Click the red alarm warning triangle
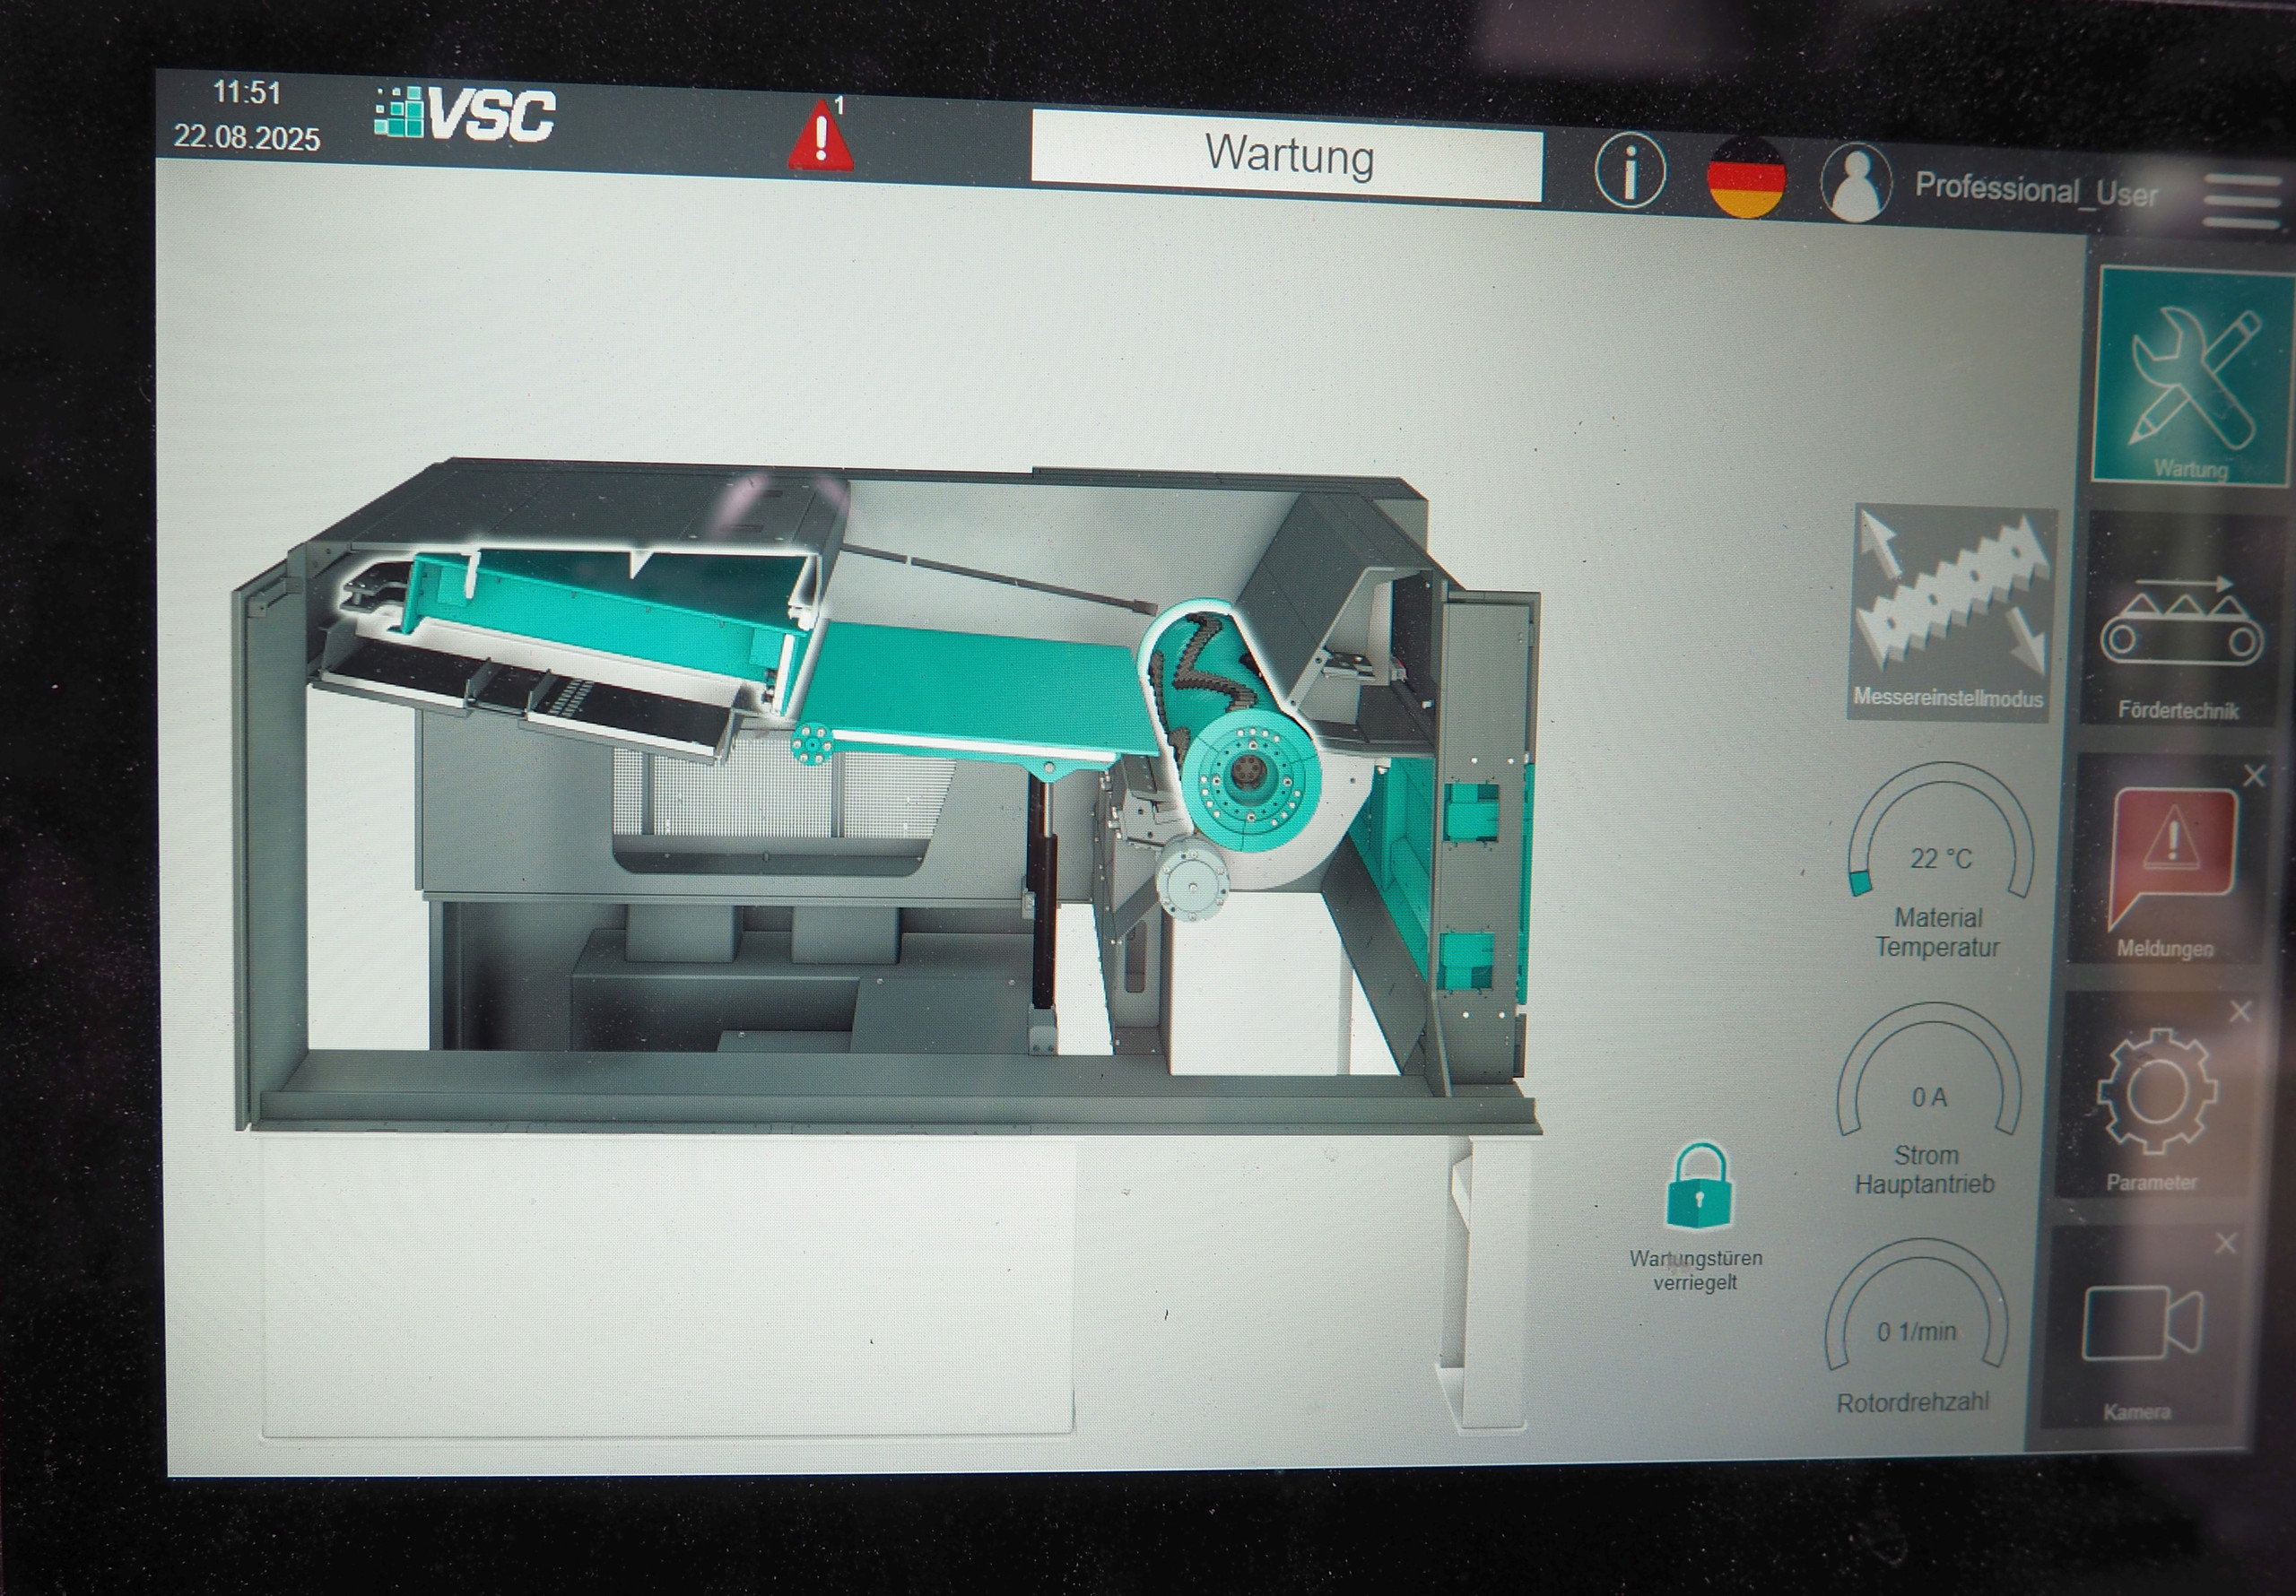 click(x=820, y=138)
